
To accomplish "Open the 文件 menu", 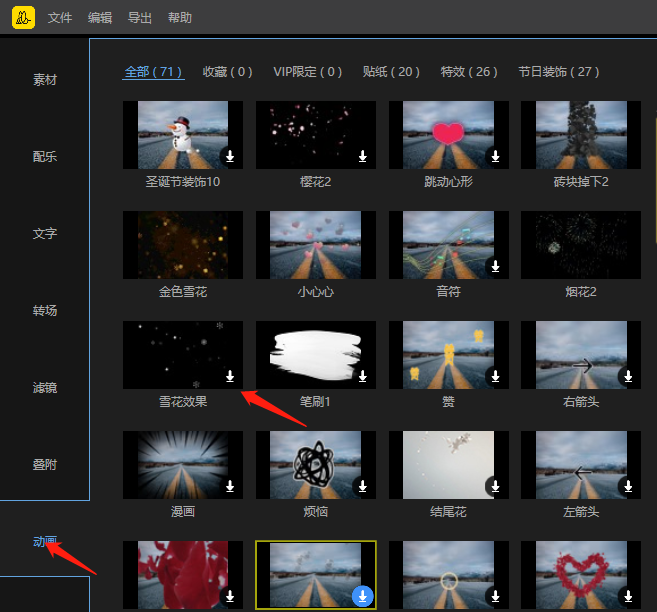I will 60,18.
